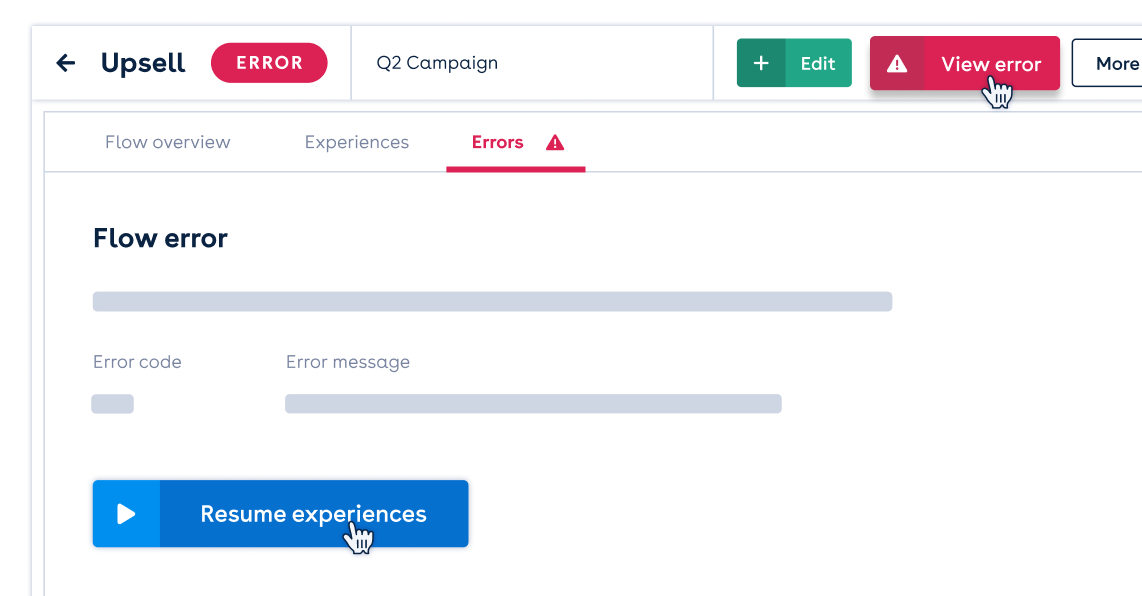Screen dimensions: 1142x596
Task: Click the flow error description placeholder bar
Action: pos(492,302)
